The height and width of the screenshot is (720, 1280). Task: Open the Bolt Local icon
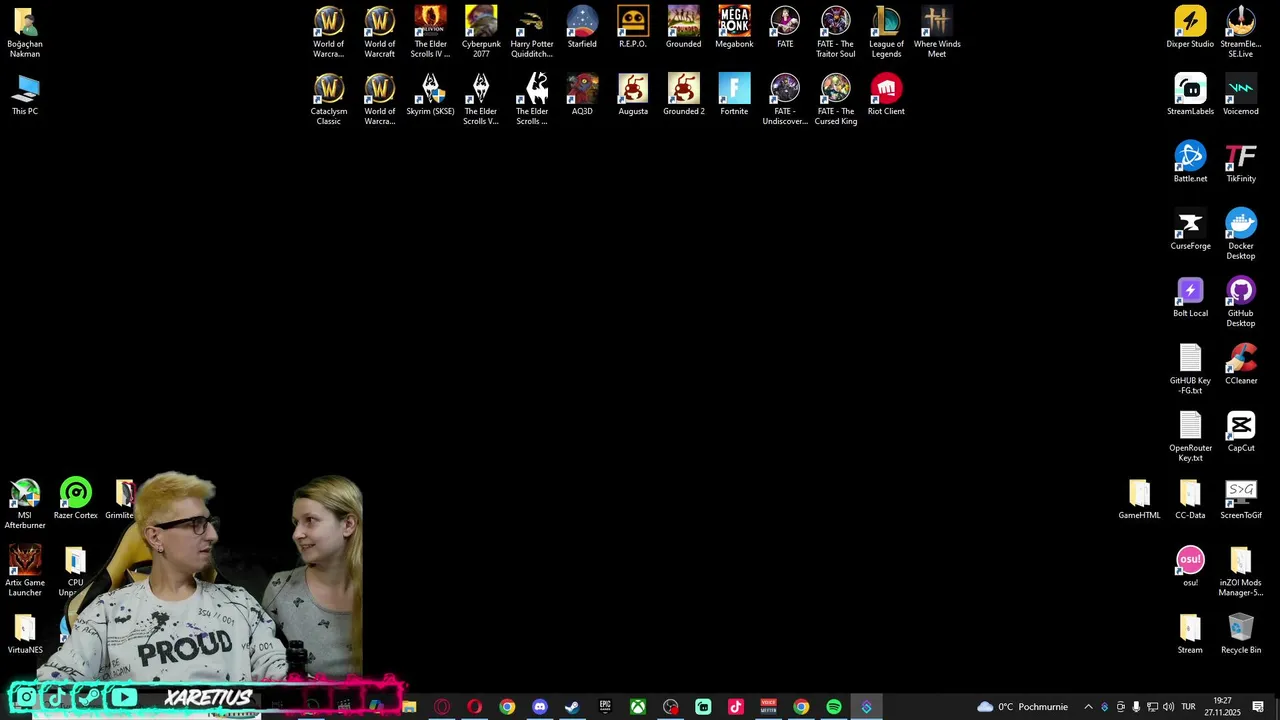point(1190,296)
